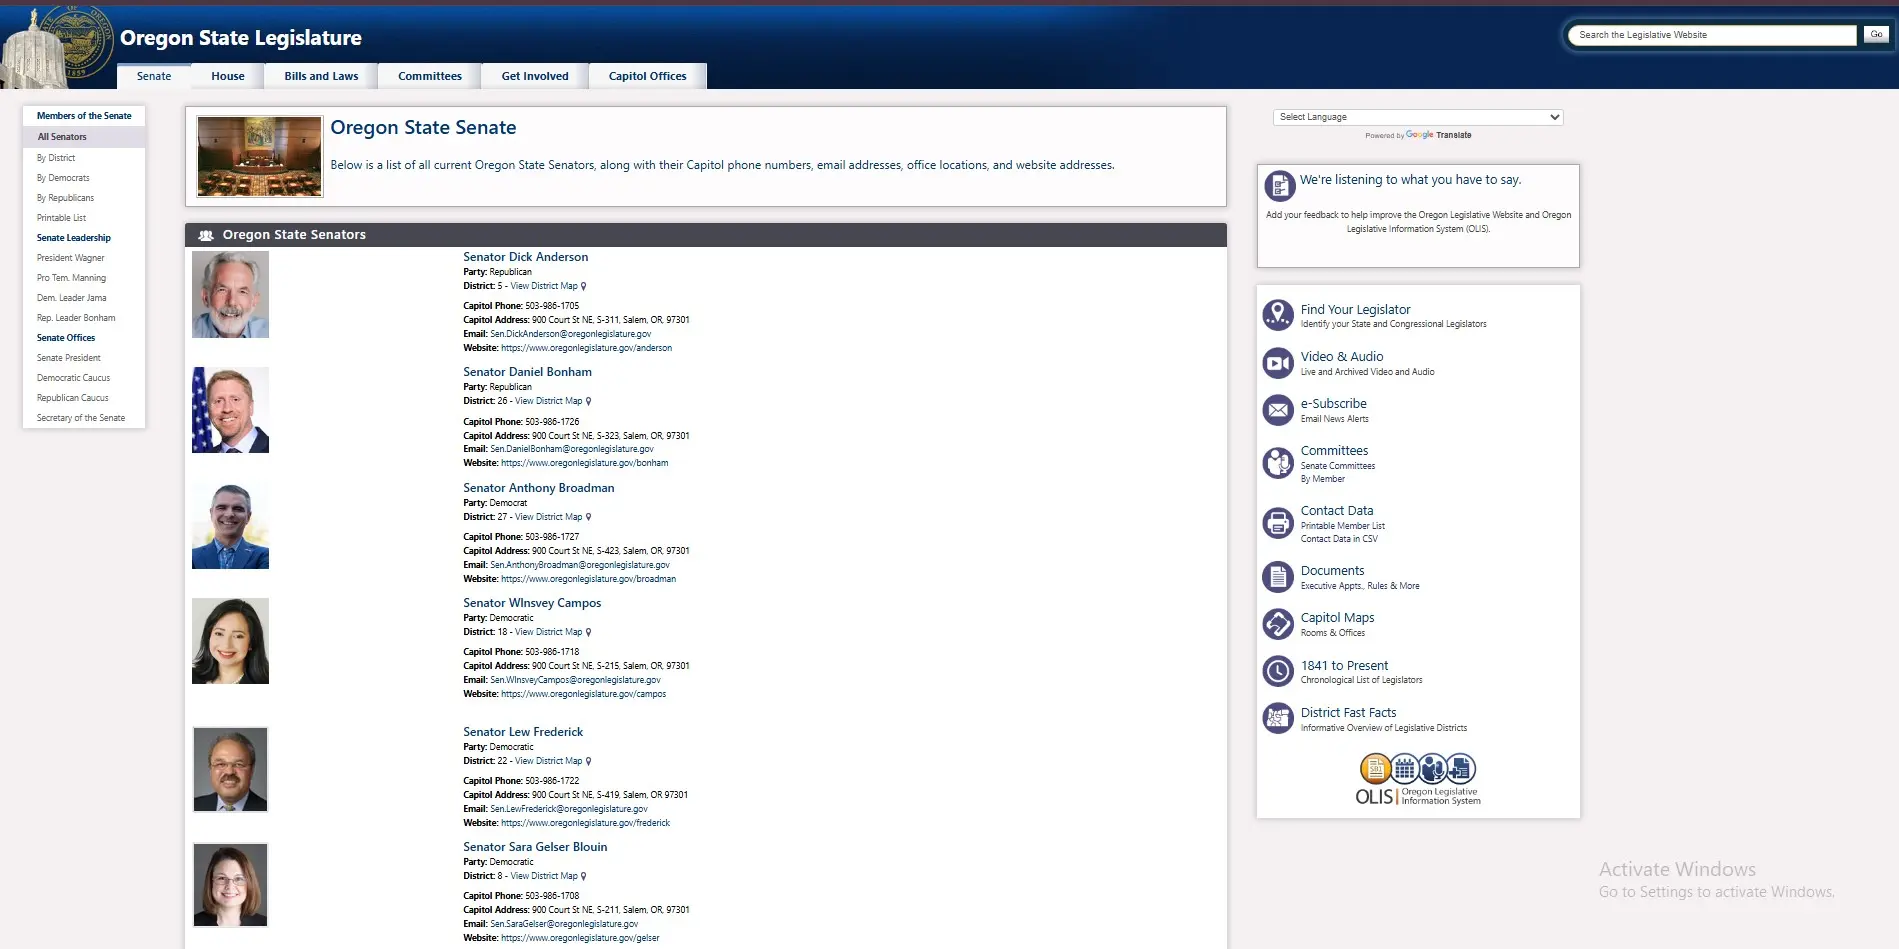
Task: Click the feedback survey icon
Action: point(1279,186)
